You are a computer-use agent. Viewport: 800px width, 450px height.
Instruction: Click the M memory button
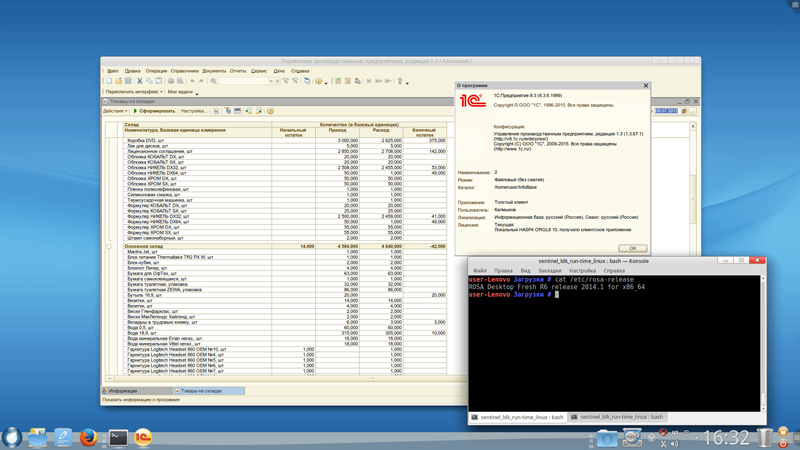tap(369, 81)
